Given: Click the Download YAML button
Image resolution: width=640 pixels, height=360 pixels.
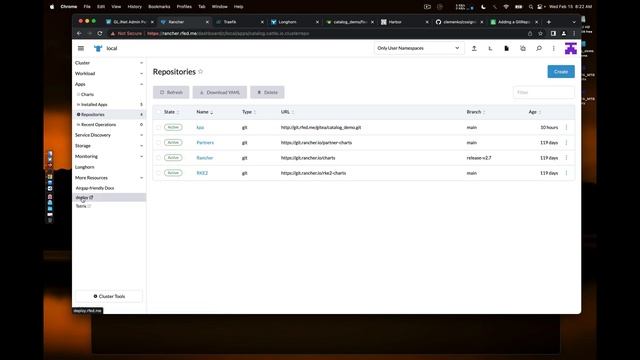Looking at the screenshot, I should click(220, 92).
